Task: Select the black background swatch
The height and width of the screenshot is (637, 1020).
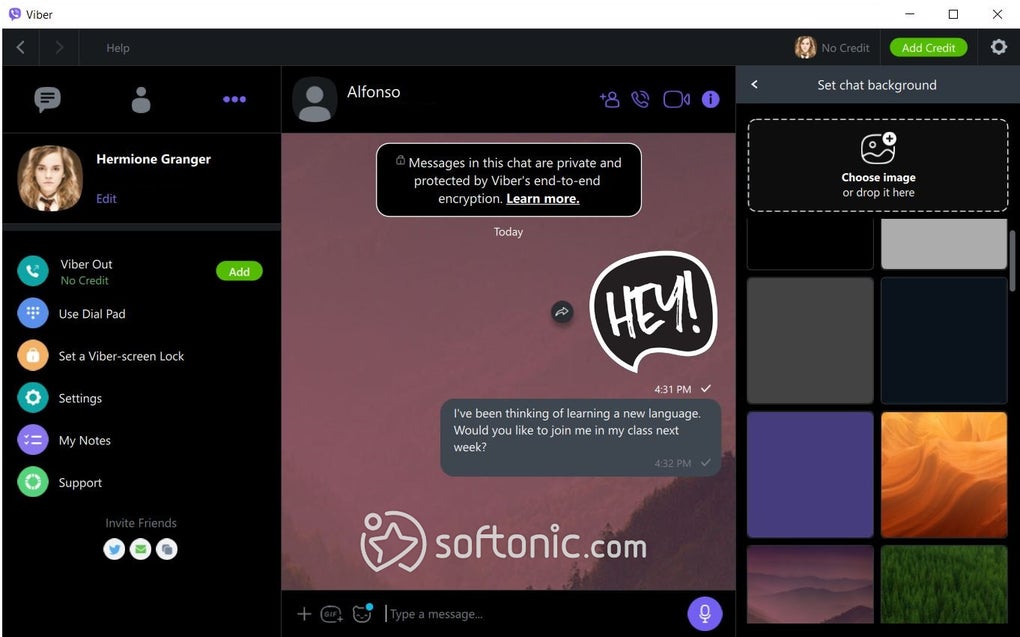Action: (x=810, y=244)
